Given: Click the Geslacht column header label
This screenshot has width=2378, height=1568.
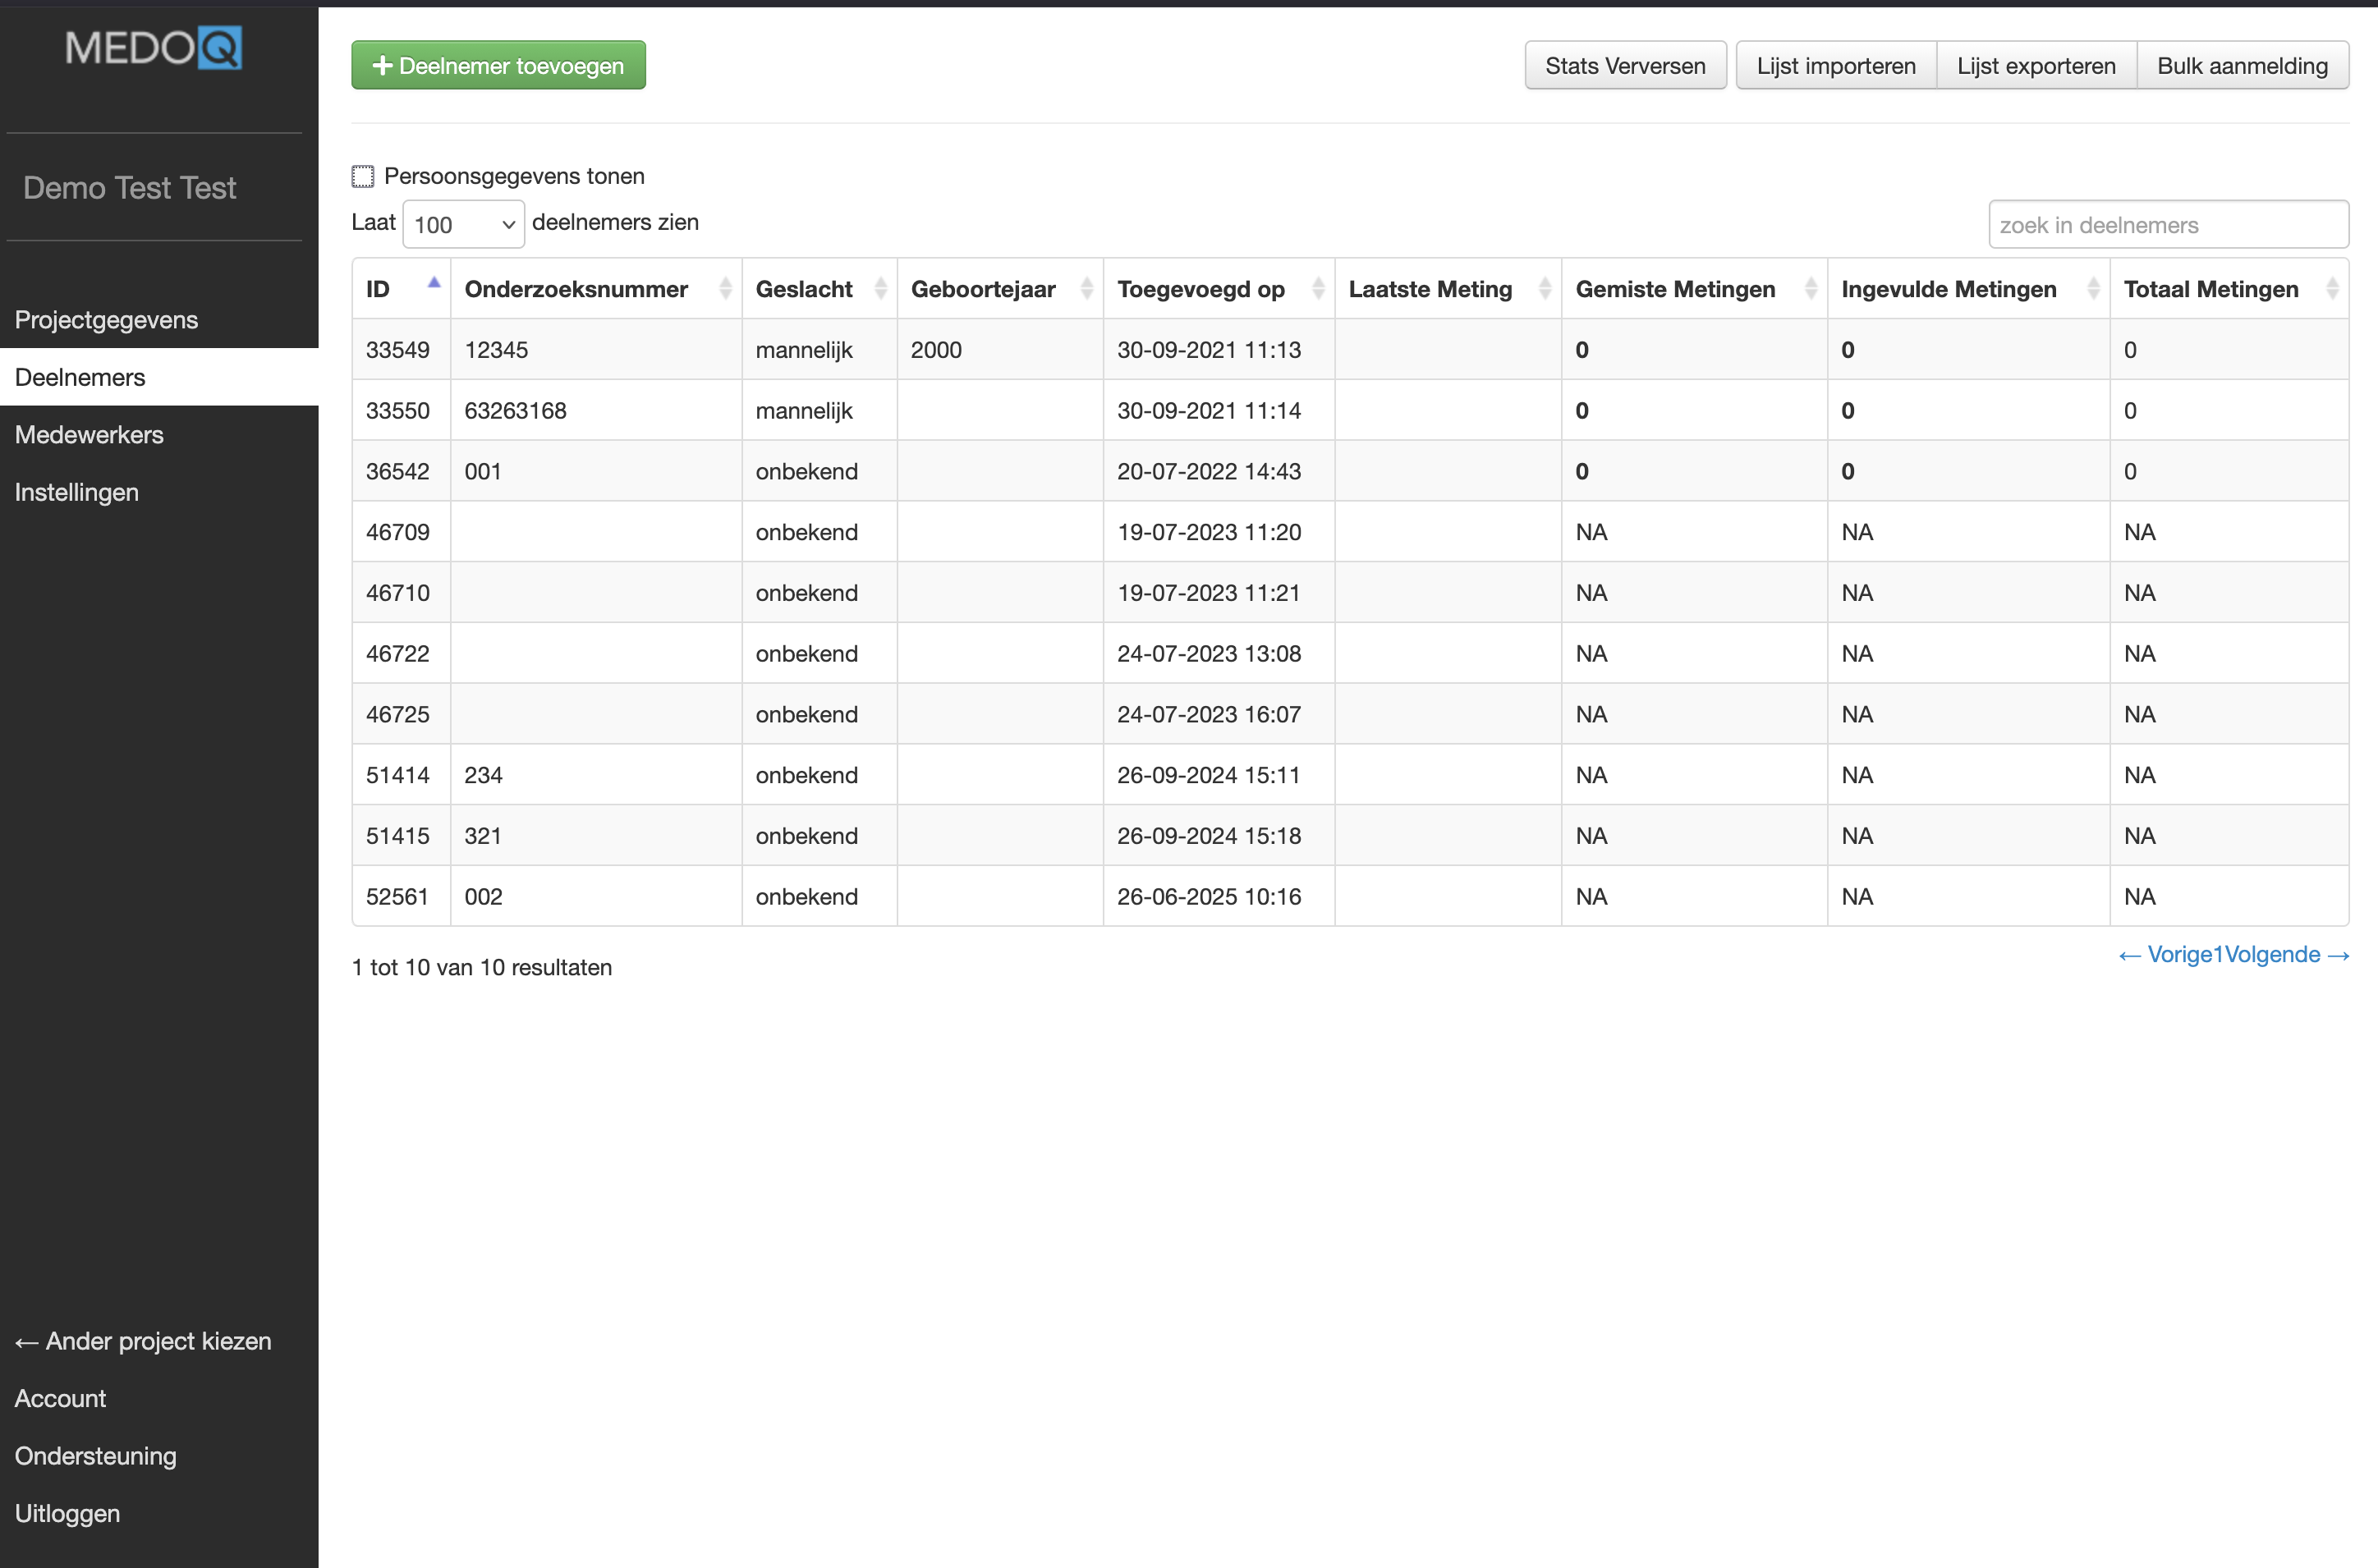Looking at the screenshot, I should (x=804, y=289).
